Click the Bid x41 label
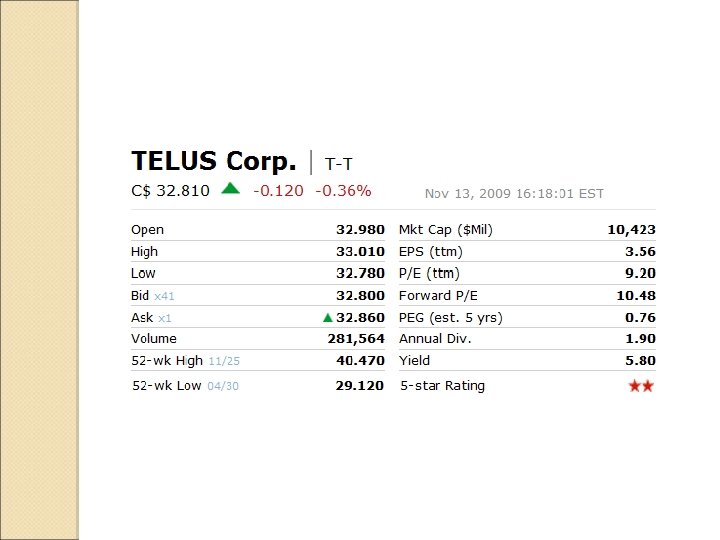 153,296
